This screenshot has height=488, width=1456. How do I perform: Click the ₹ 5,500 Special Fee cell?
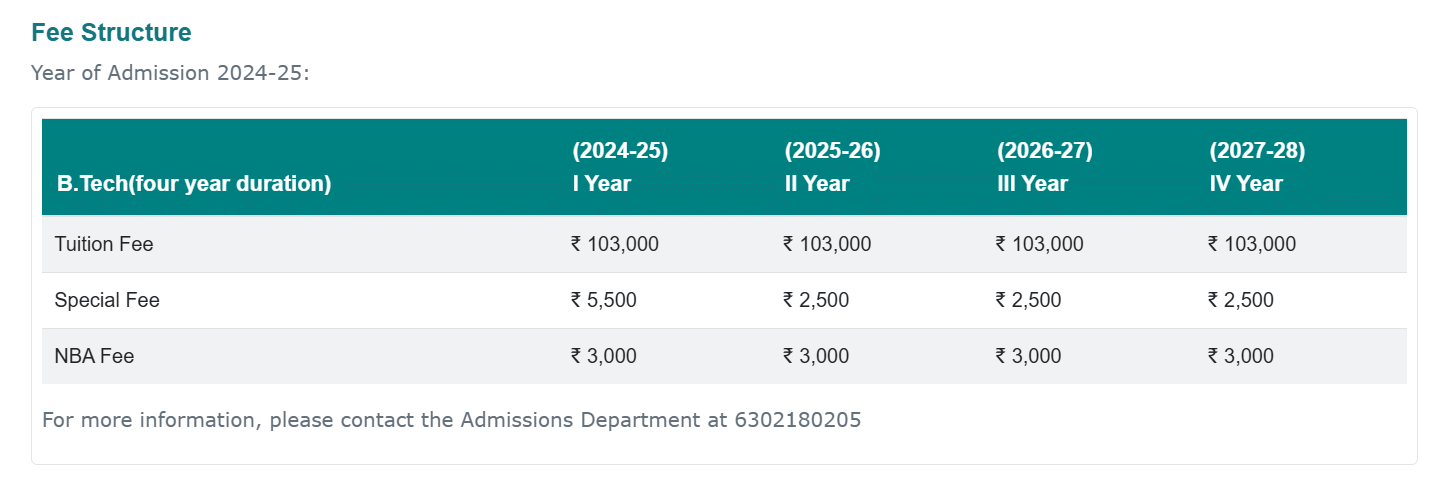(604, 300)
